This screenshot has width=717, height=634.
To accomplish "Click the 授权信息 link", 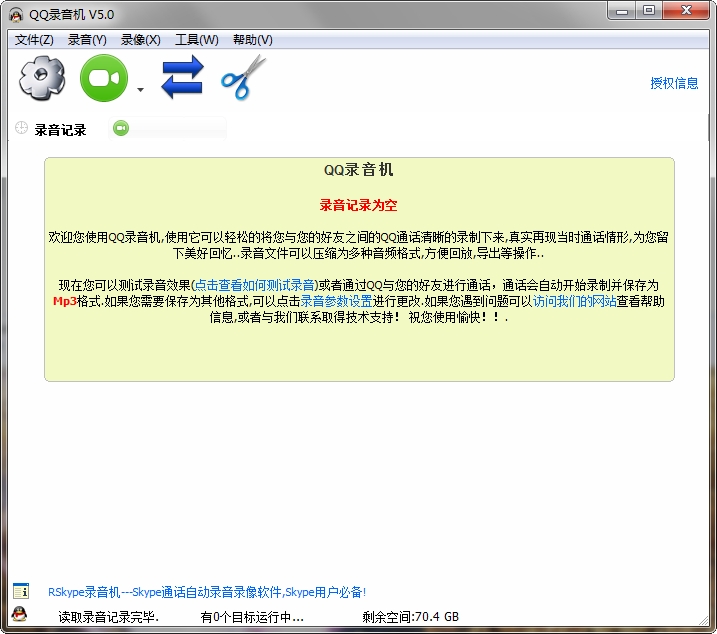I will tap(674, 83).
